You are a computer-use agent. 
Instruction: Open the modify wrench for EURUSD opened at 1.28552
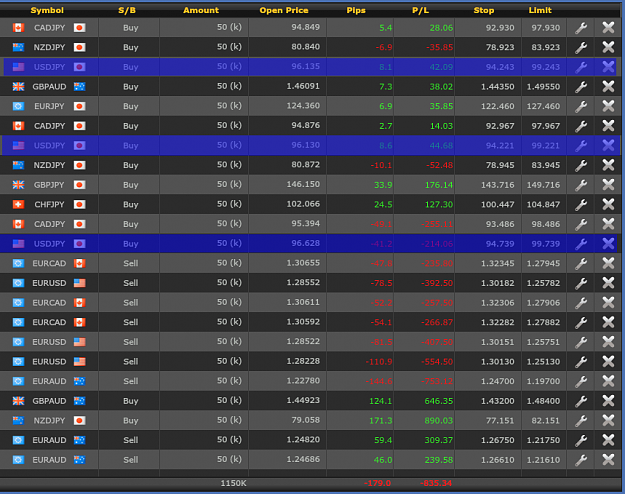click(x=581, y=283)
